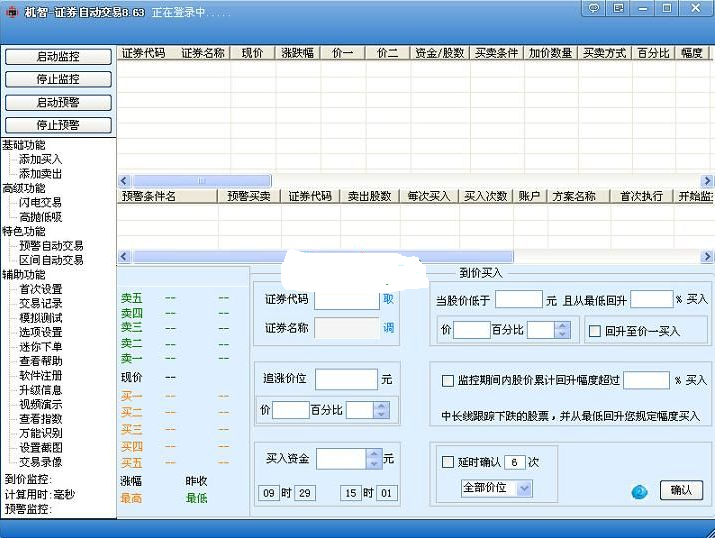Screen dimensions: 716x538
Task: Open 交易录像 in the tree
Action: point(40,462)
